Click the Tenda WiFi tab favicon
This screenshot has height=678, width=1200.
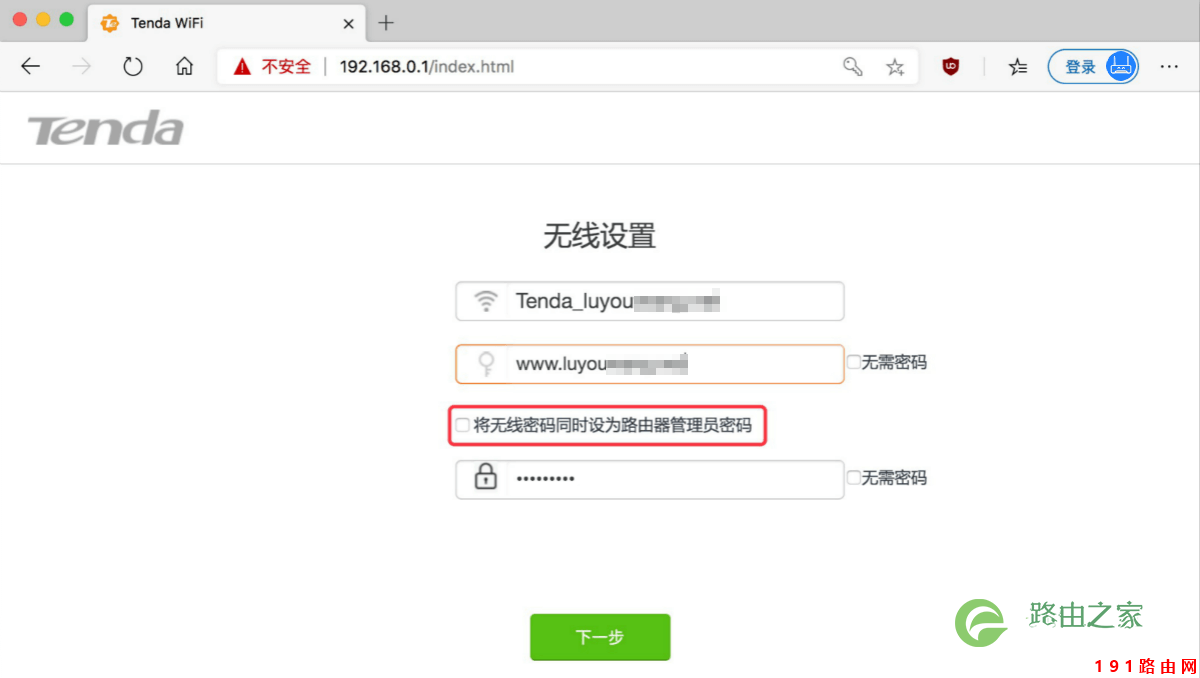pos(110,23)
